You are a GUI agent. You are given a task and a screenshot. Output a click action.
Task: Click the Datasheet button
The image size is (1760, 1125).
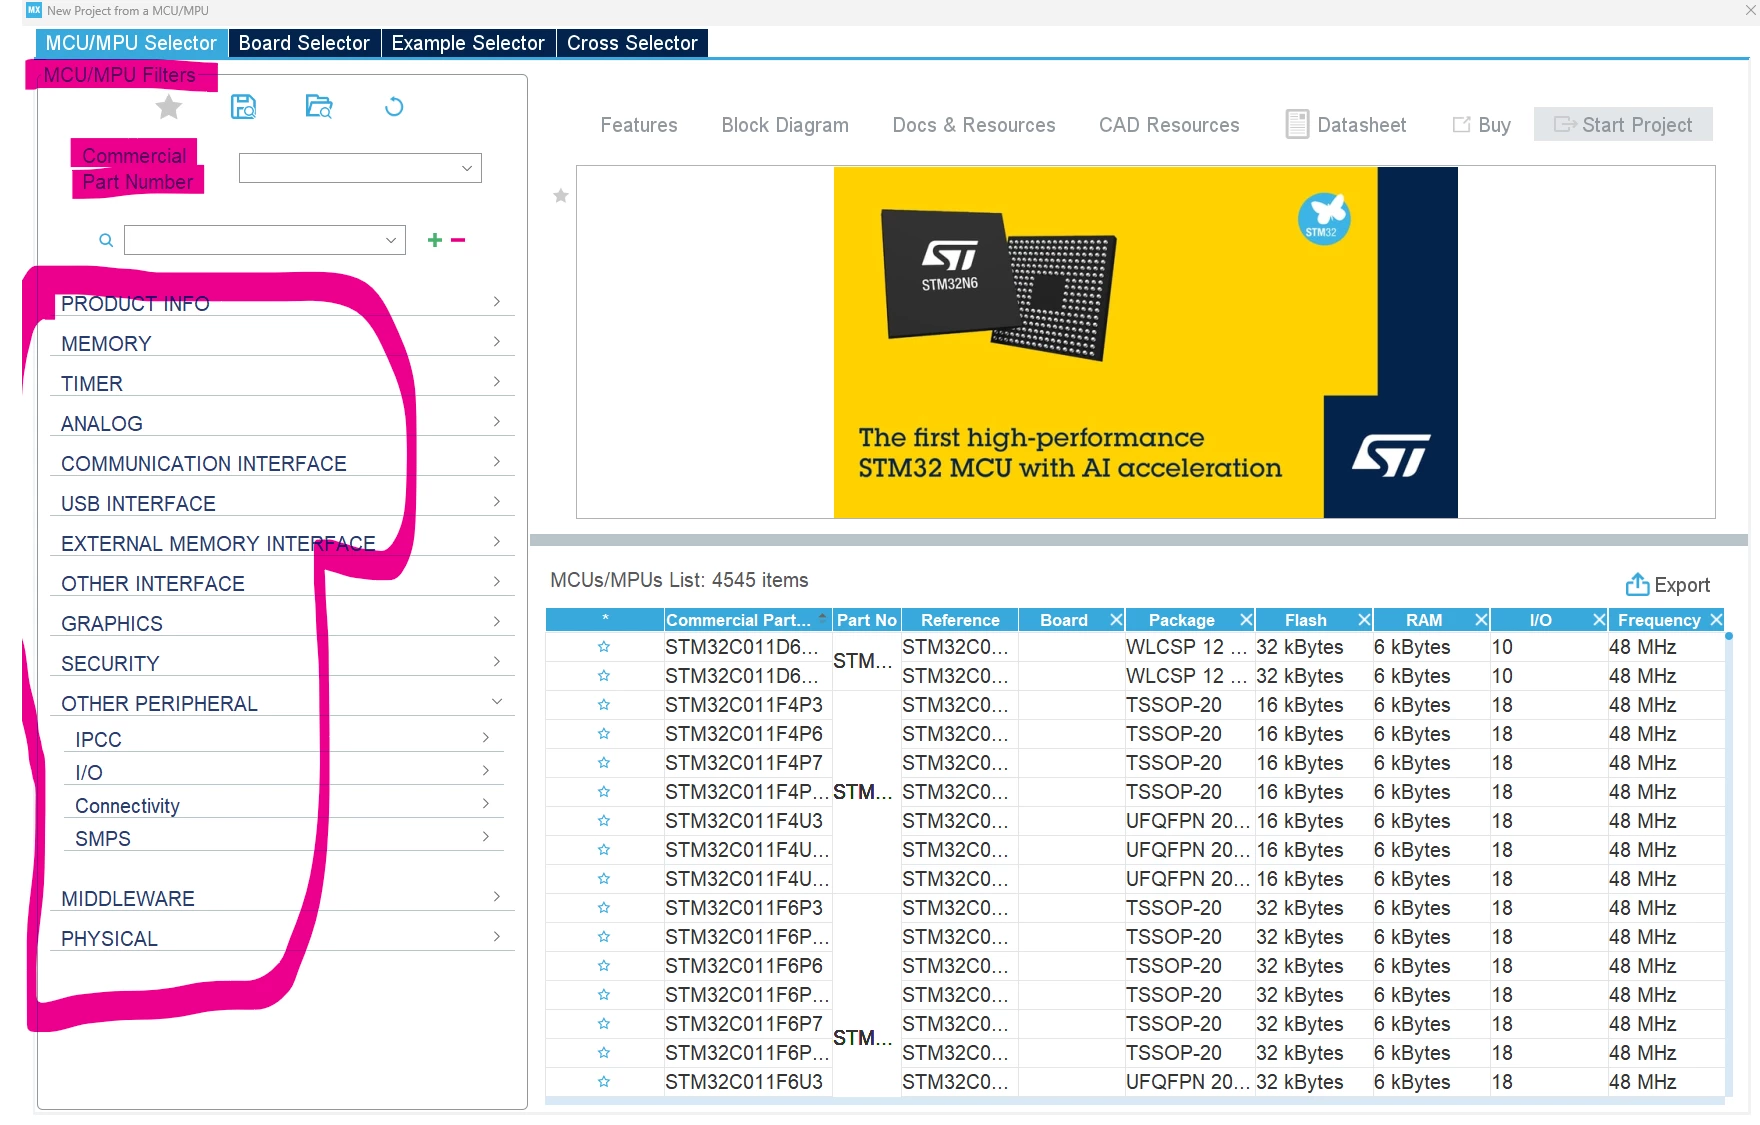point(1346,125)
